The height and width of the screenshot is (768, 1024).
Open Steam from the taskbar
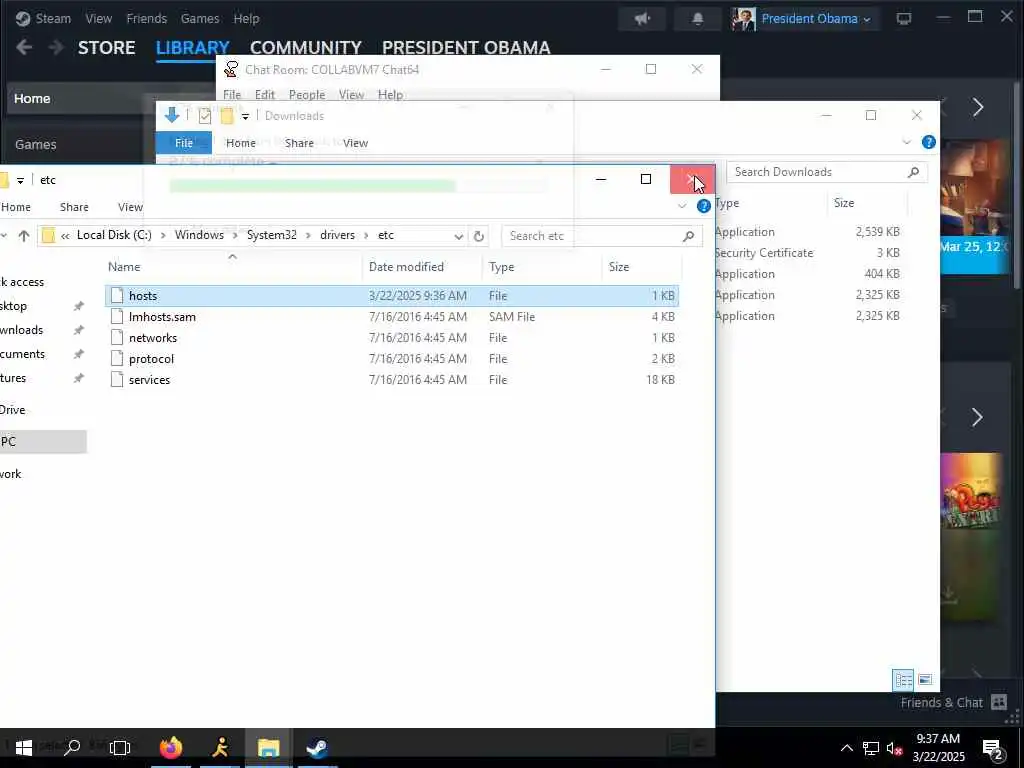tap(317, 747)
